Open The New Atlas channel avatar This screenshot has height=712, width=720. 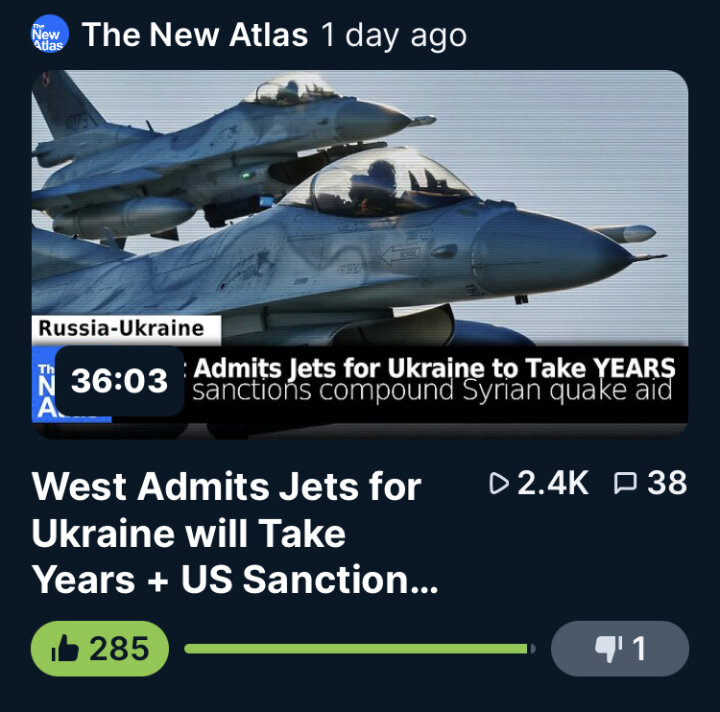click(x=50, y=34)
